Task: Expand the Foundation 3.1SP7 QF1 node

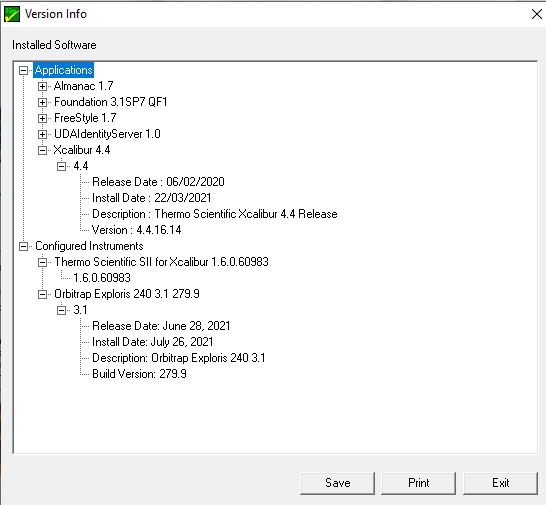Action: click(x=42, y=102)
